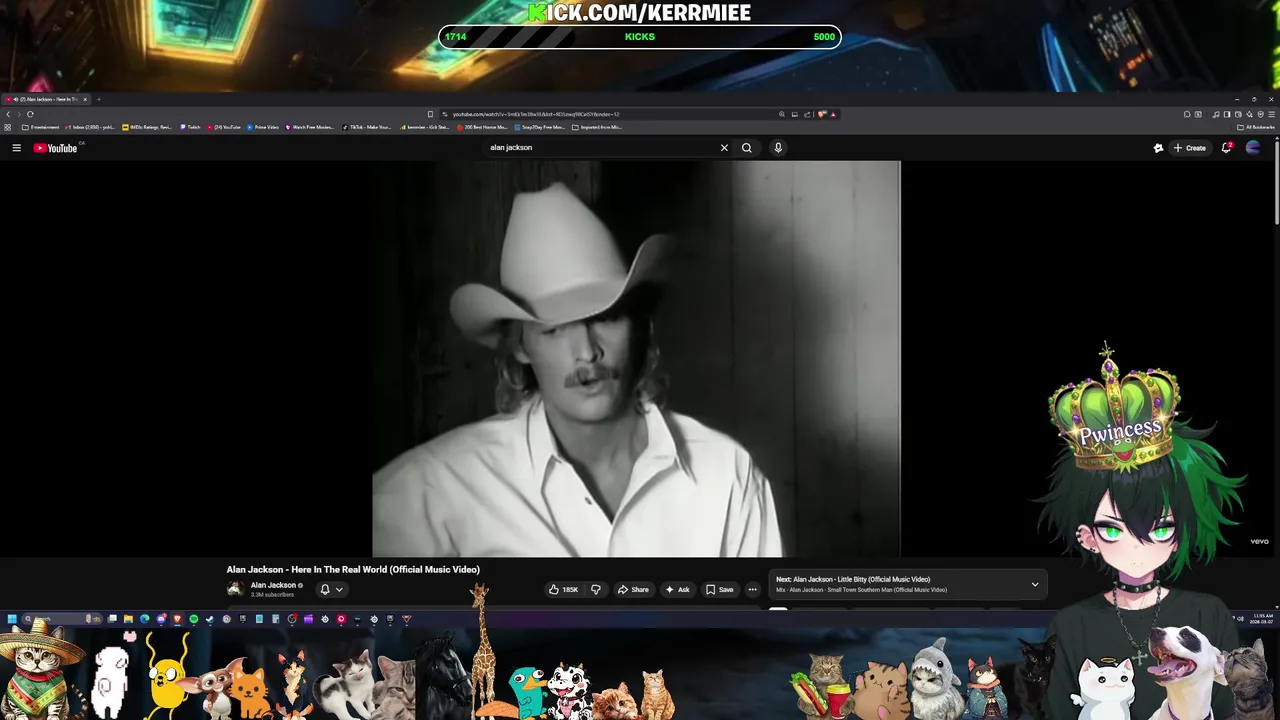Click the Windows taskbar search box
Image resolution: width=1280 pixels, height=720 pixels.
[x=62, y=619]
